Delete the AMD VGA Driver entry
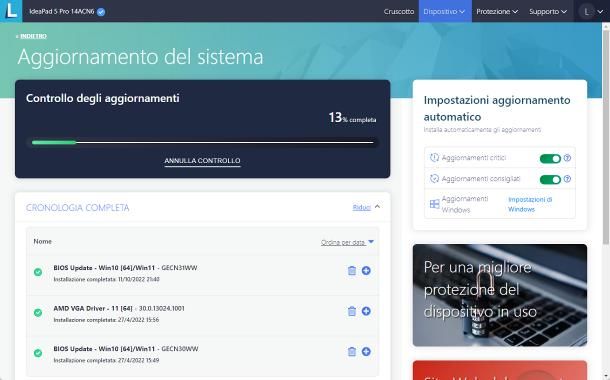The height and width of the screenshot is (380, 610). tap(352, 311)
